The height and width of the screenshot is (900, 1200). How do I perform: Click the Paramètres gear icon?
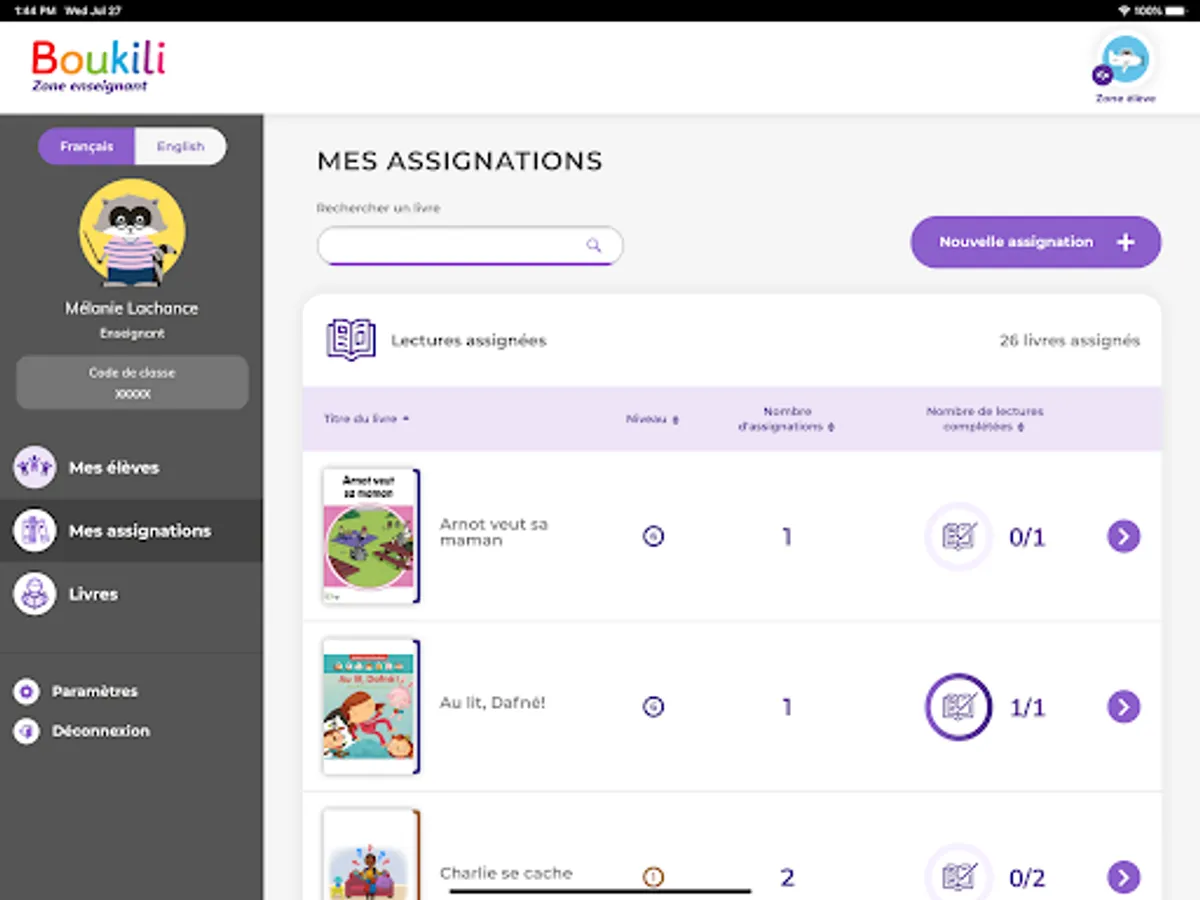tap(26, 691)
